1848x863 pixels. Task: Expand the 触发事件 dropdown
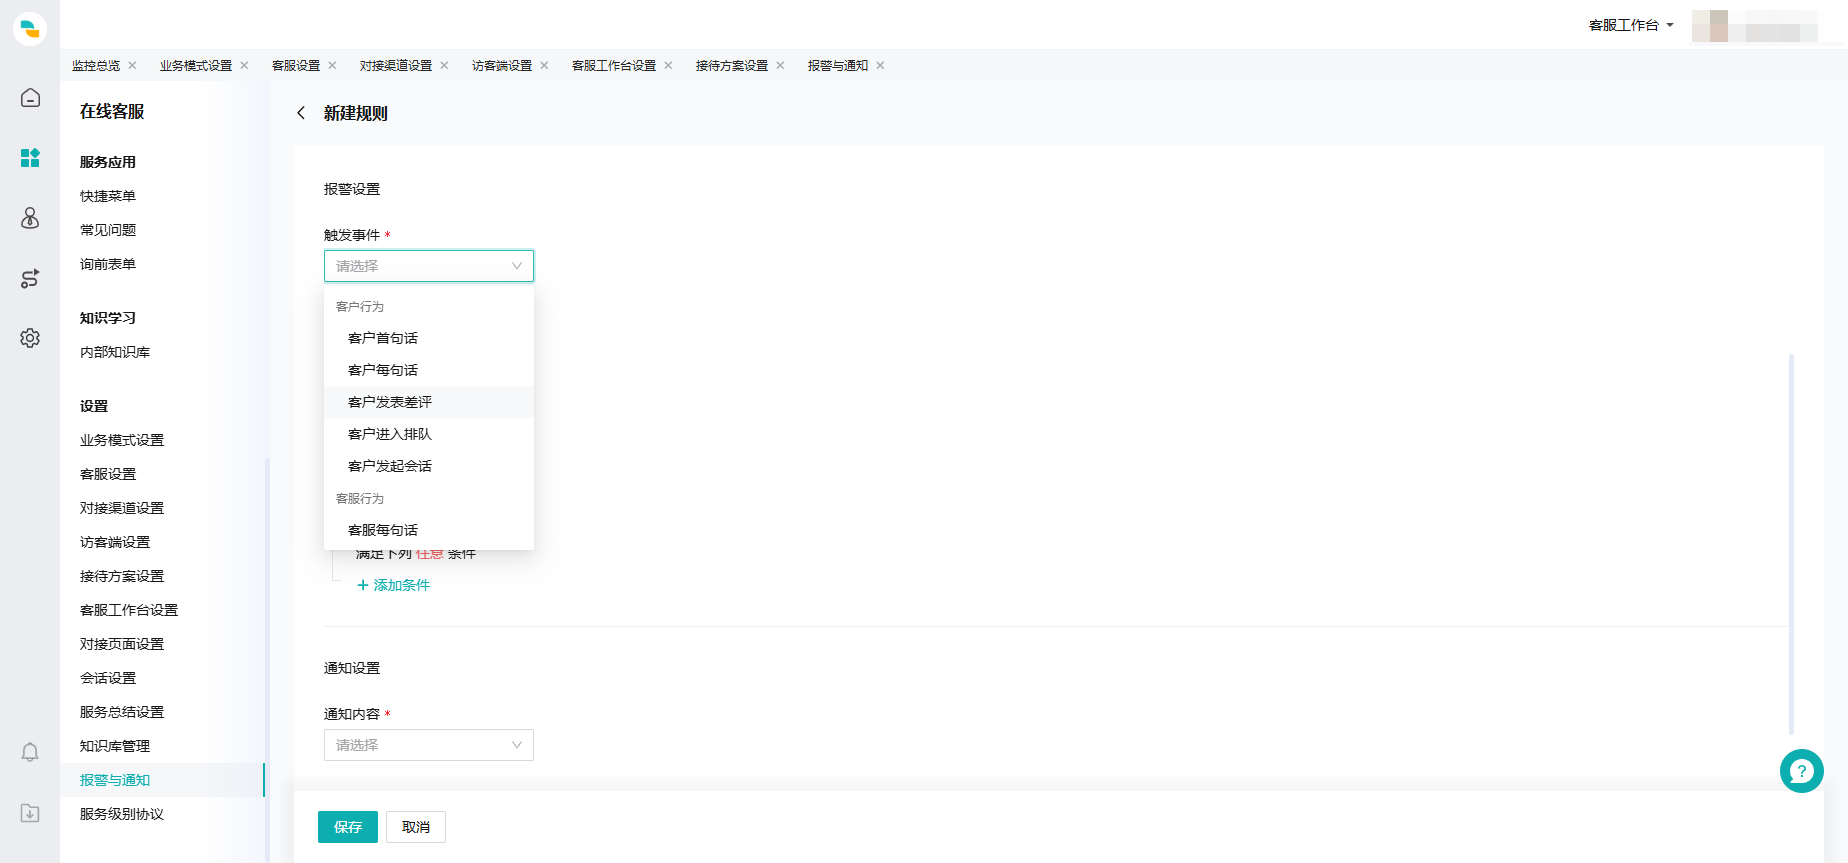tap(428, 266)
